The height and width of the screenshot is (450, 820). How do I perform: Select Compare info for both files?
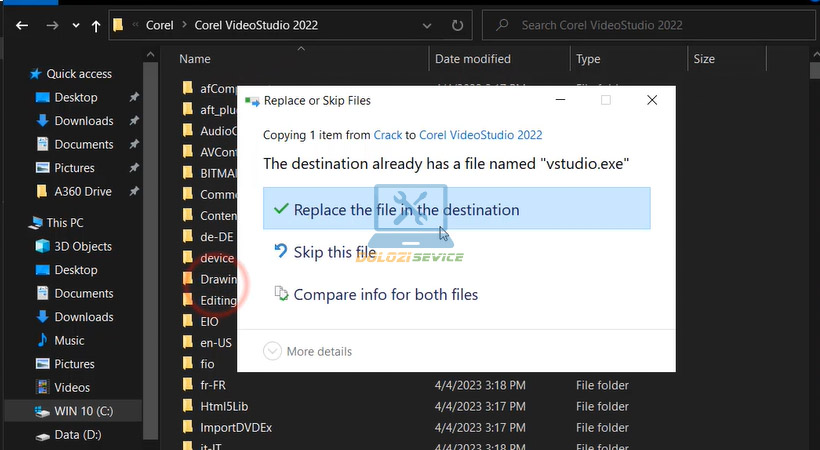click(x=385, y=295)
